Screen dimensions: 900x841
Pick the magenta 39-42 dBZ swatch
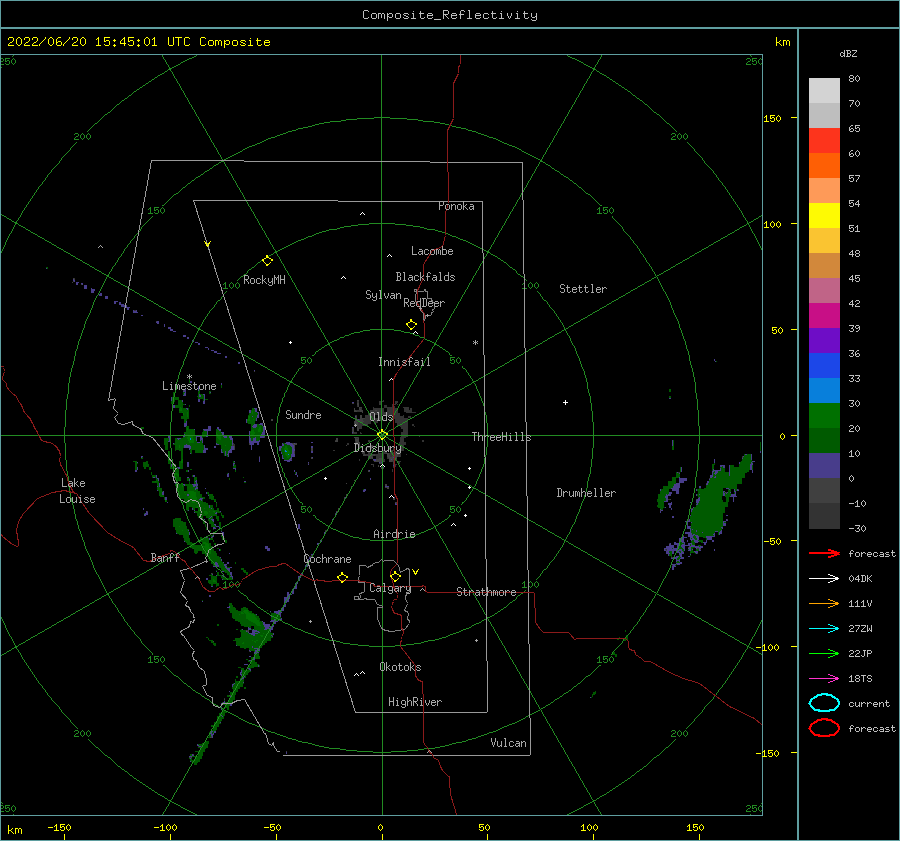(824, 315)
